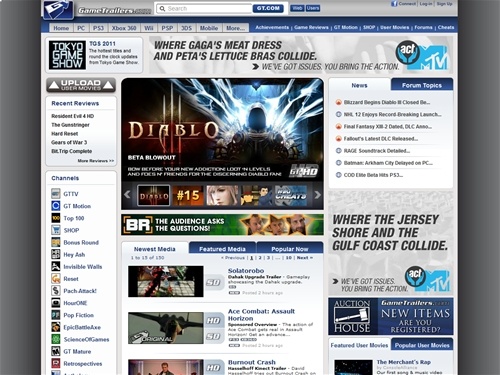Open the Gears of War 3 review
This screenshot has width=500, height=375.
[x=69, y=142]
